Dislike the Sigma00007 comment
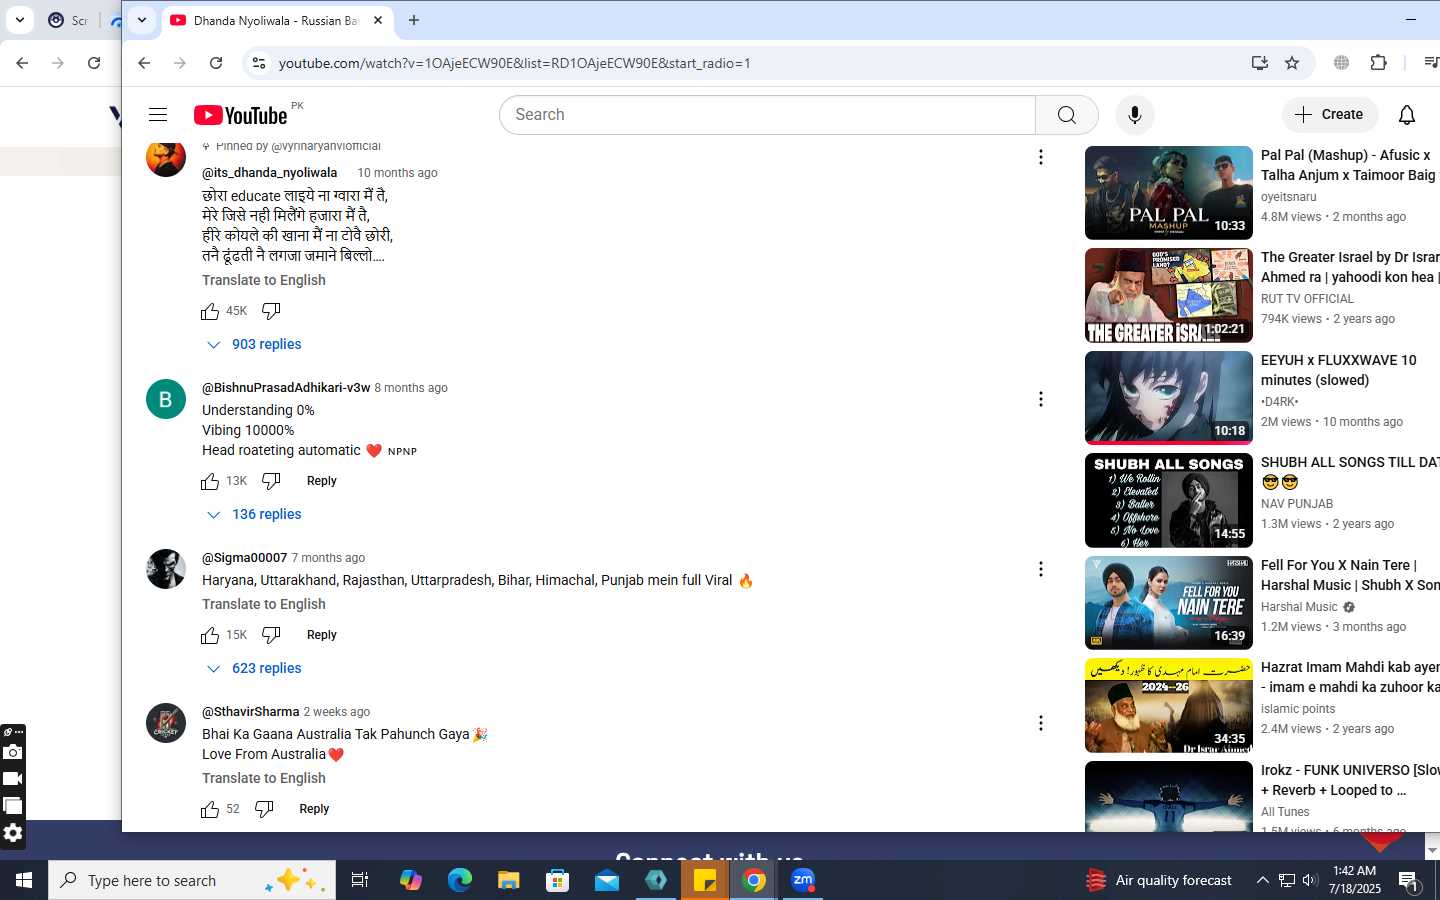The image size is (1440, 900). pos(271,635)
